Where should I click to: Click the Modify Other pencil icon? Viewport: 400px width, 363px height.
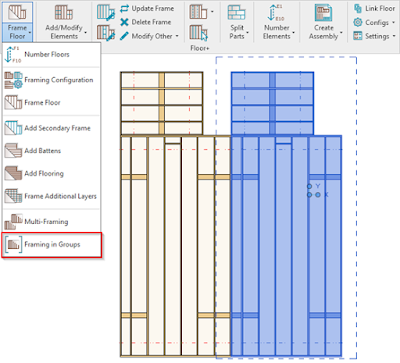(x=124, y=36)
